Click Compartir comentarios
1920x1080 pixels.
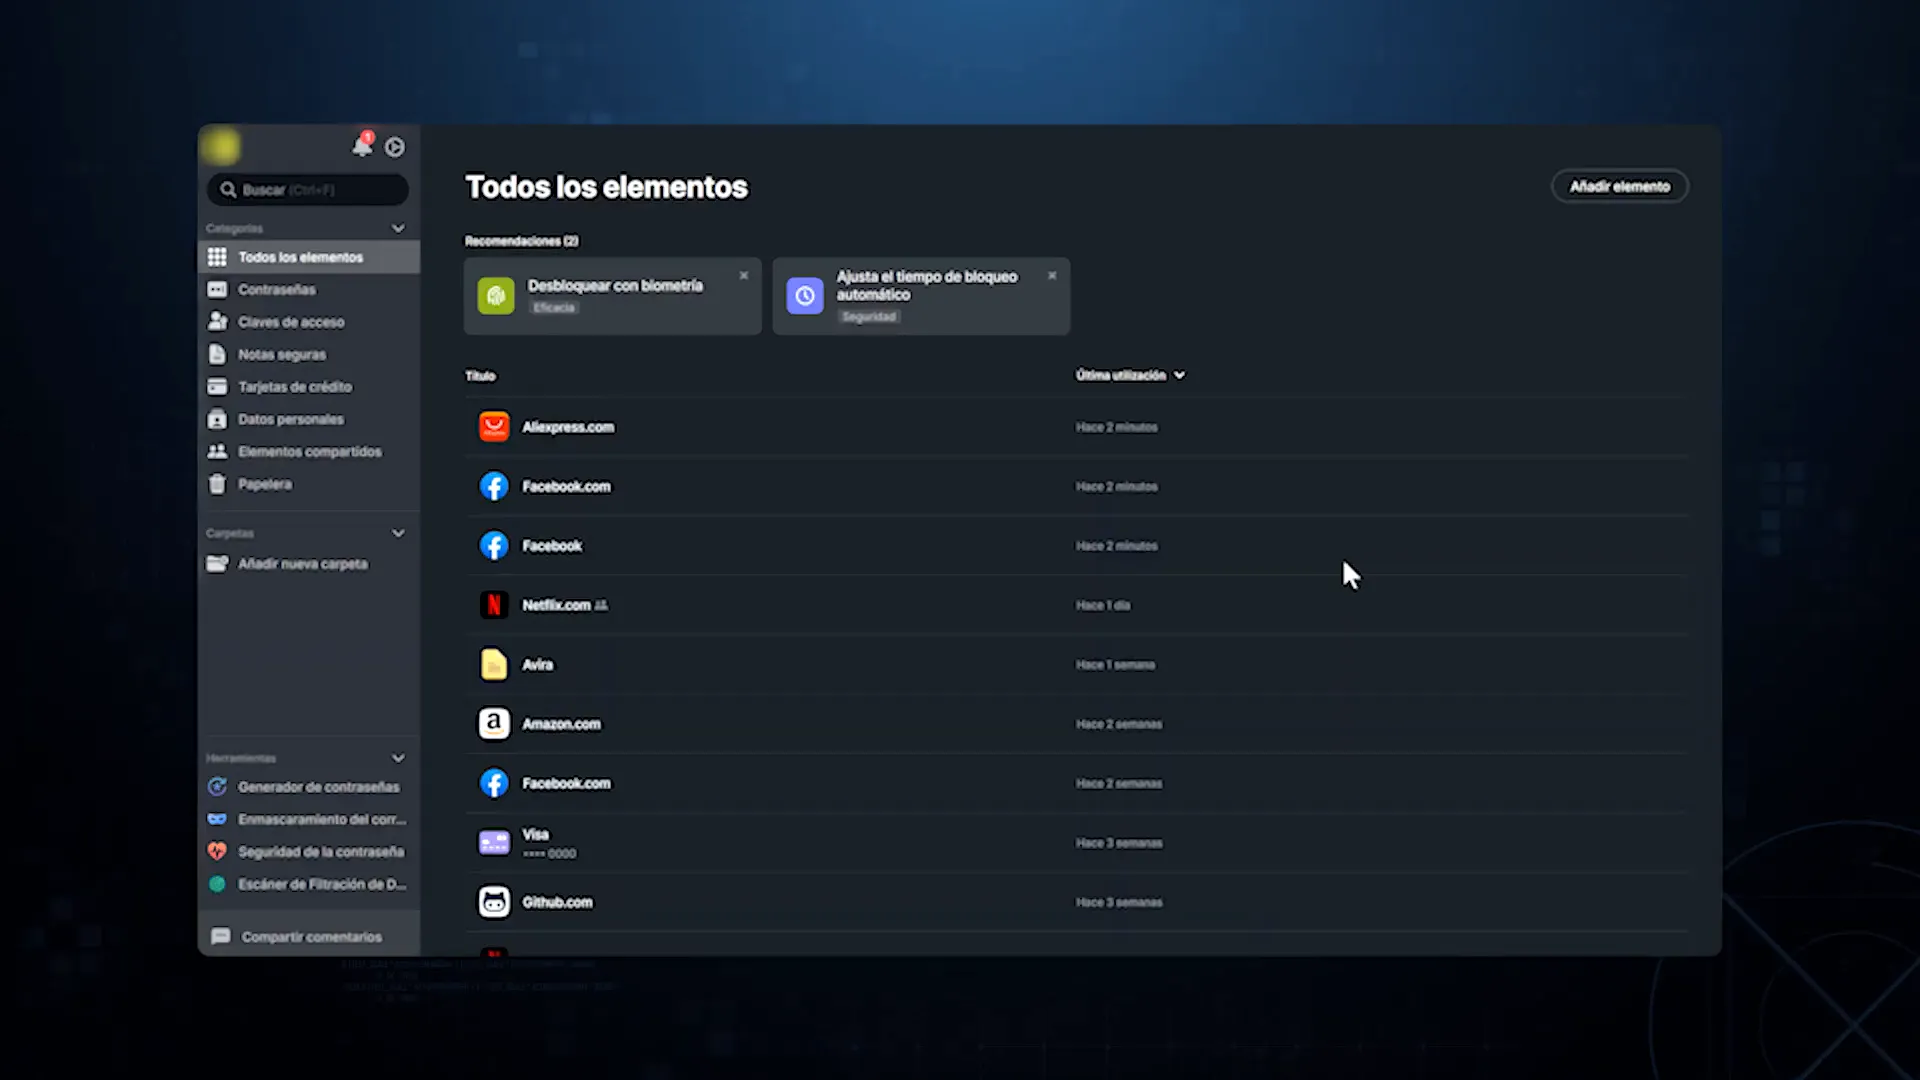pyautogui.click(x=309, y=937)
